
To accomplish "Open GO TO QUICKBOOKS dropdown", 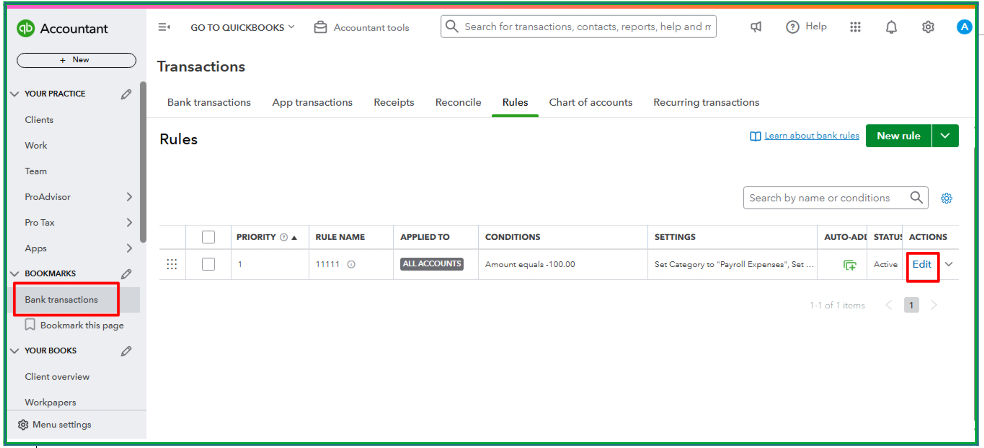I will (242, 28).
